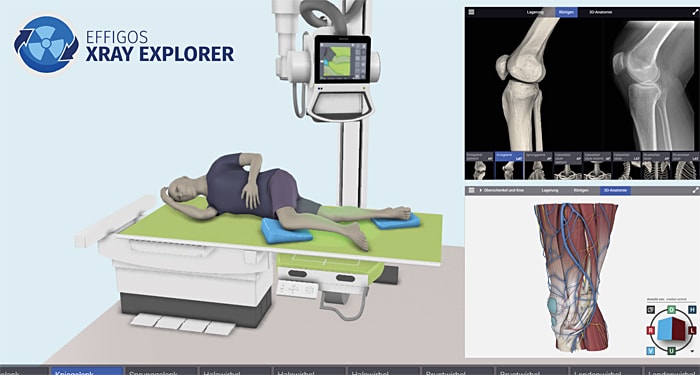Select the R (right) view on compass
Image resolution: width=700 pixels, height=375 pixels.
651,330
